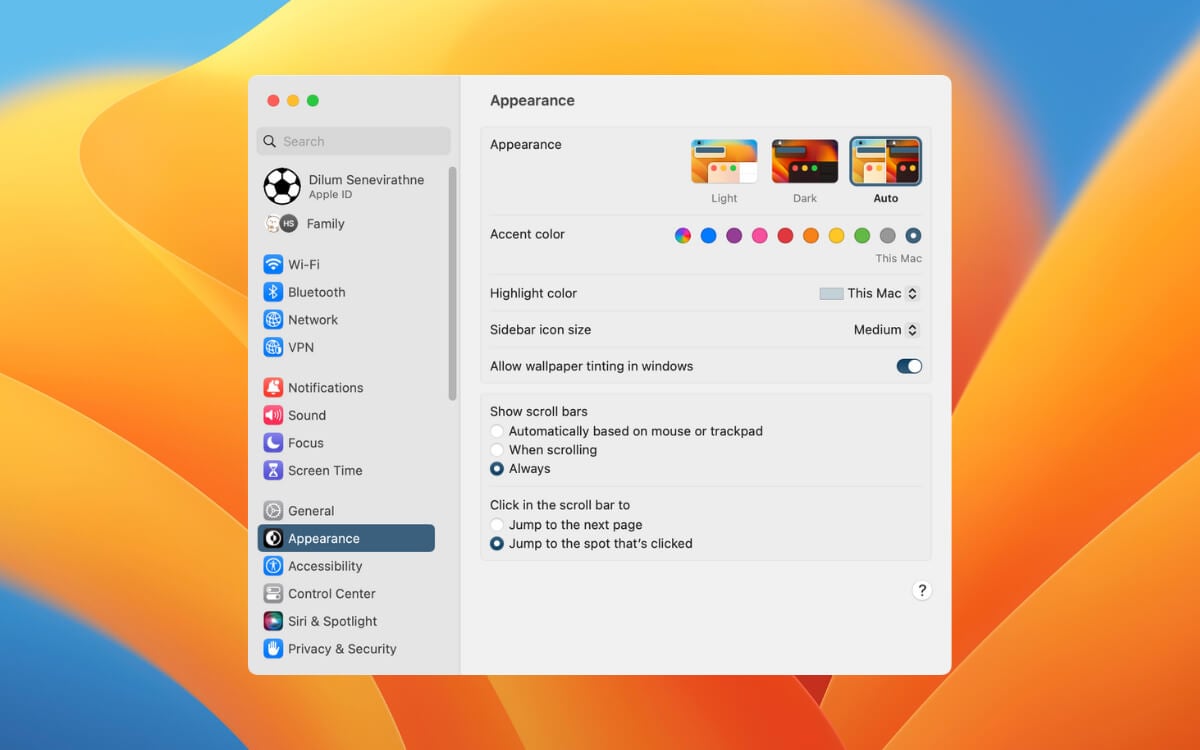Click the Siri & Spotlight icon
This screenshot has width=1200, height=750.
pos(273,621)
